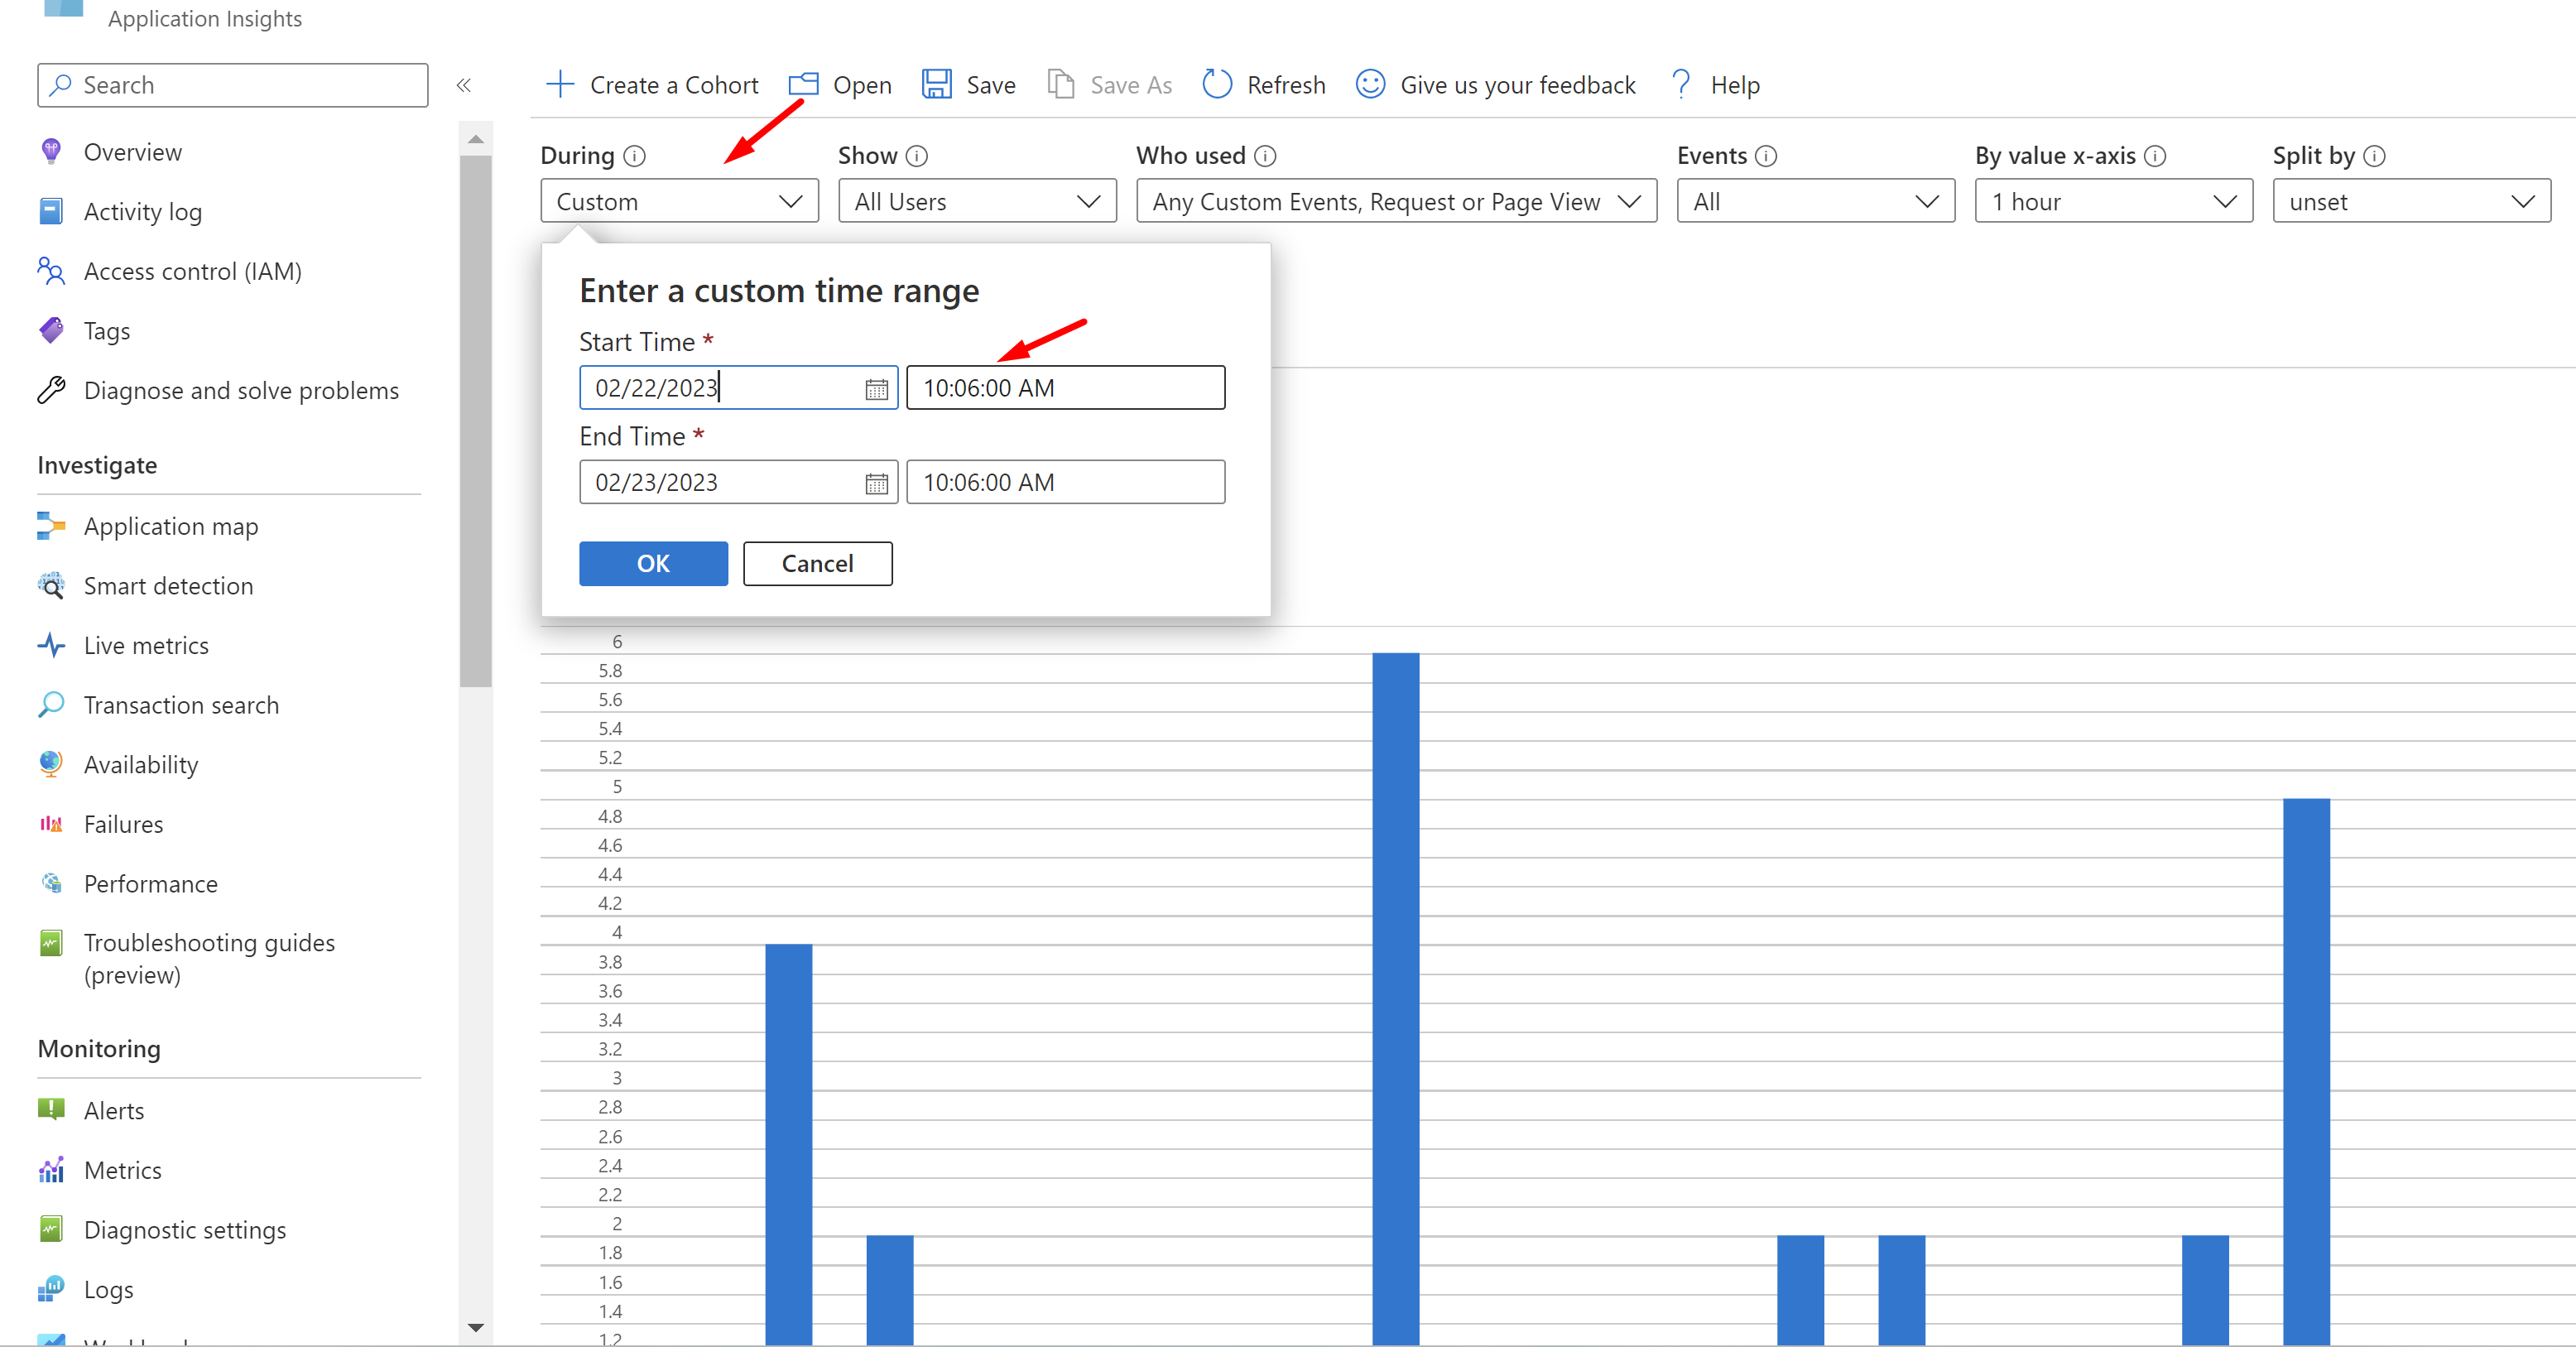Confirm time range with OK
This screenshot has width=2576, height=1347.
point(653,563)
